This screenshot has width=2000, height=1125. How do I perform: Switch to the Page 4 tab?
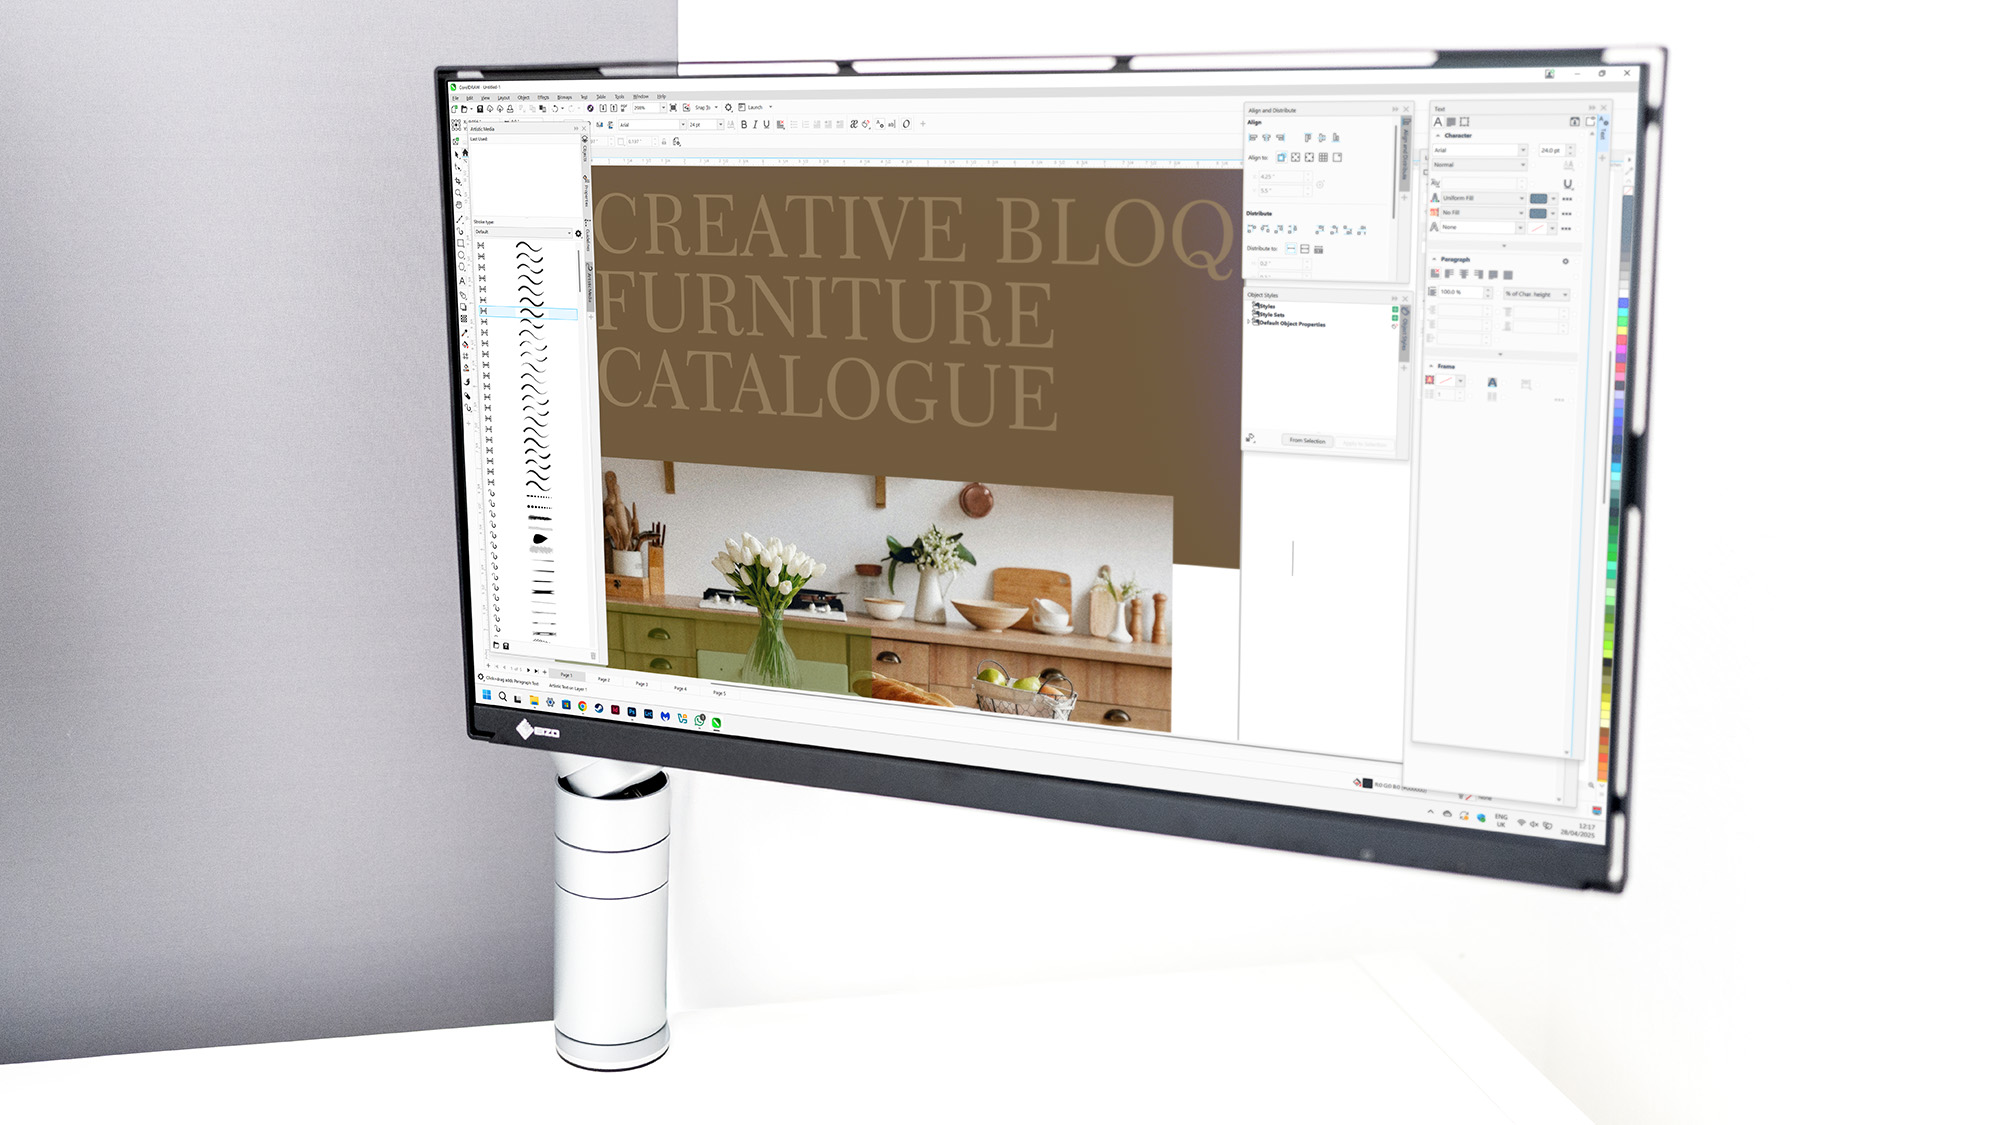(680, 688)
